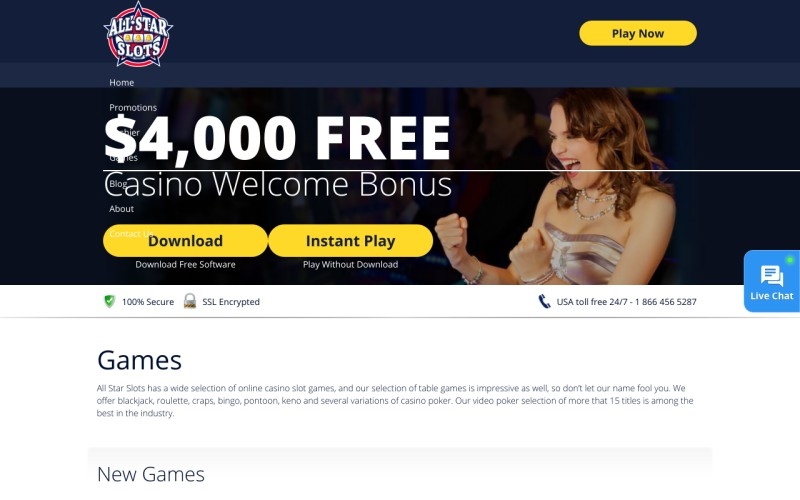Click the USA toll free phone number
This screenshot has height=500, width=800.
point(626,302)
